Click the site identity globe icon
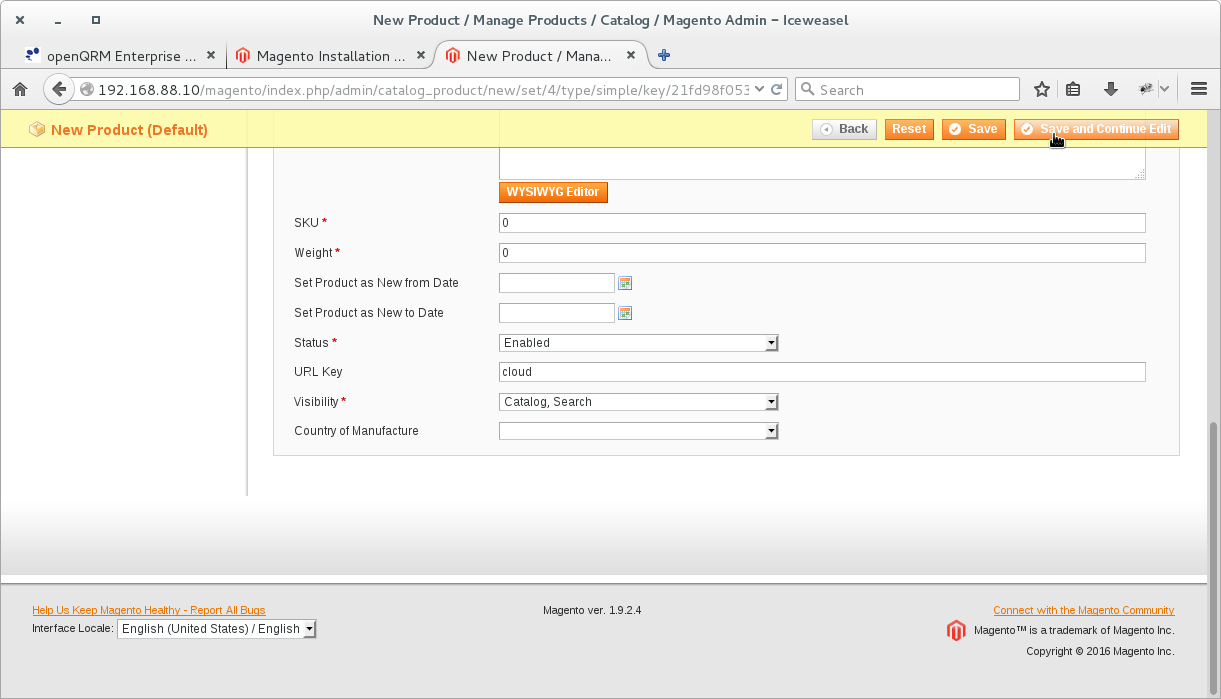 coord(87,89)
